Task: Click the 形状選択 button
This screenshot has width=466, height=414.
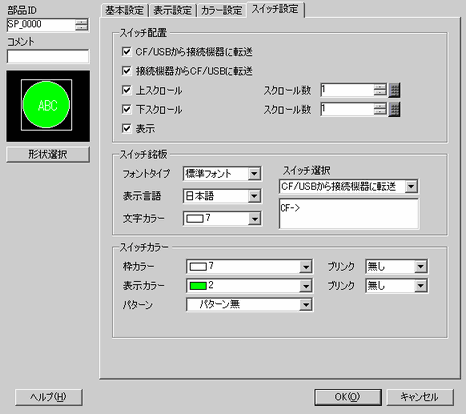Action: [48, 154]
